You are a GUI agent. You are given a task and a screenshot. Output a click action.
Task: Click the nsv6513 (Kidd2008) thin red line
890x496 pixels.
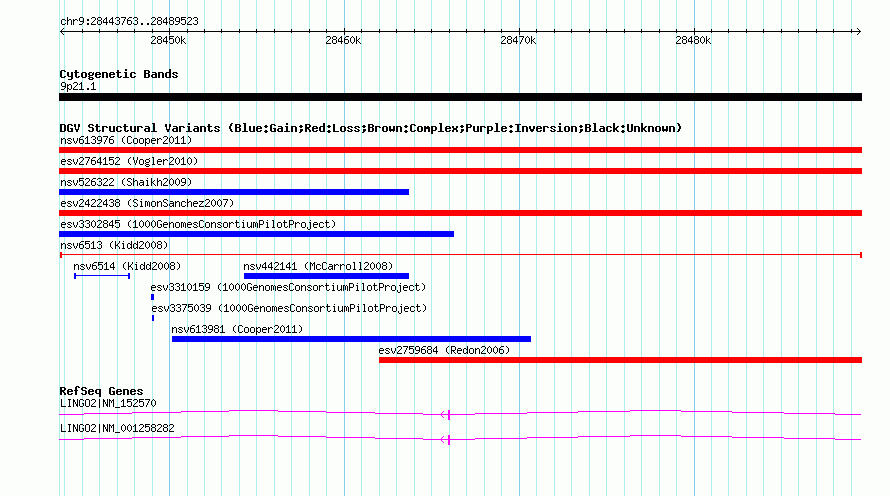pyautogui.click(x=460, y=255)
